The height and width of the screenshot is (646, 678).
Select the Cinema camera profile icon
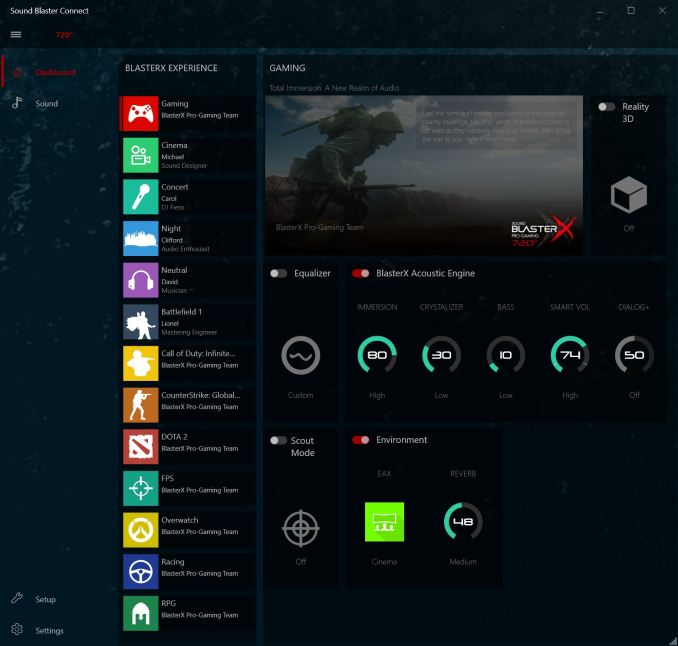(x=141, y=155)
